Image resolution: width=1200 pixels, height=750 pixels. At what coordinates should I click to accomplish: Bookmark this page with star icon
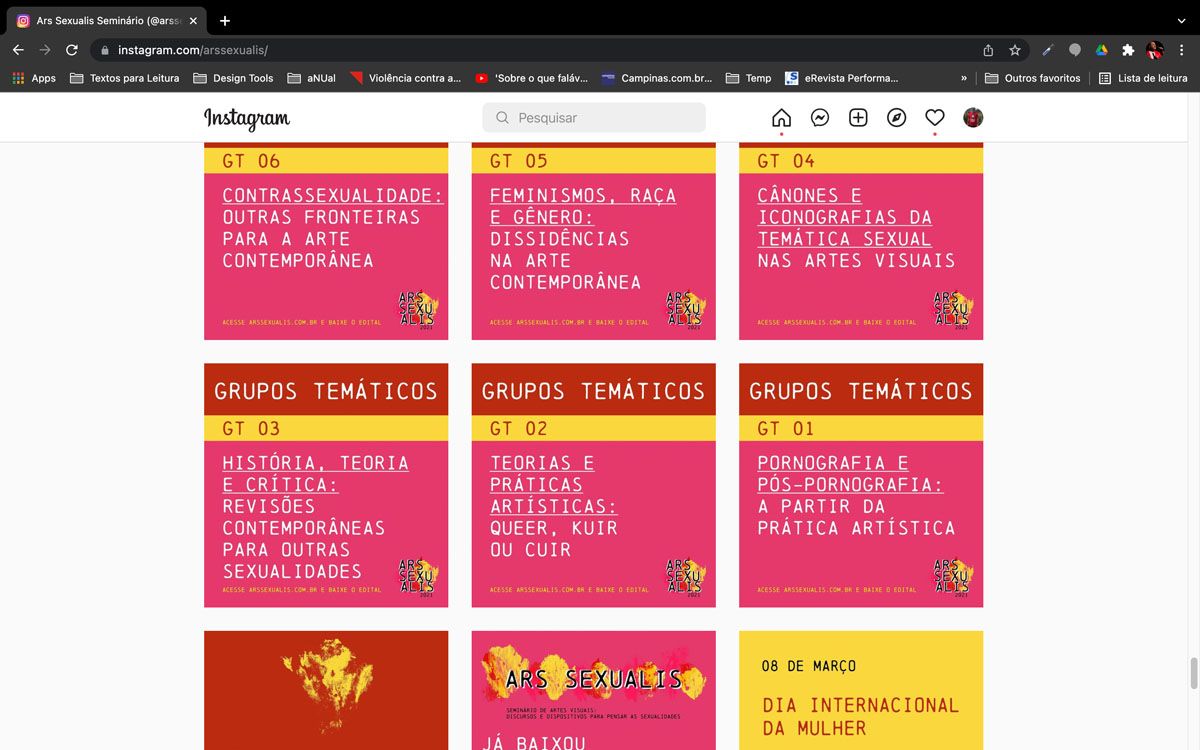[x=1015, y=50]
